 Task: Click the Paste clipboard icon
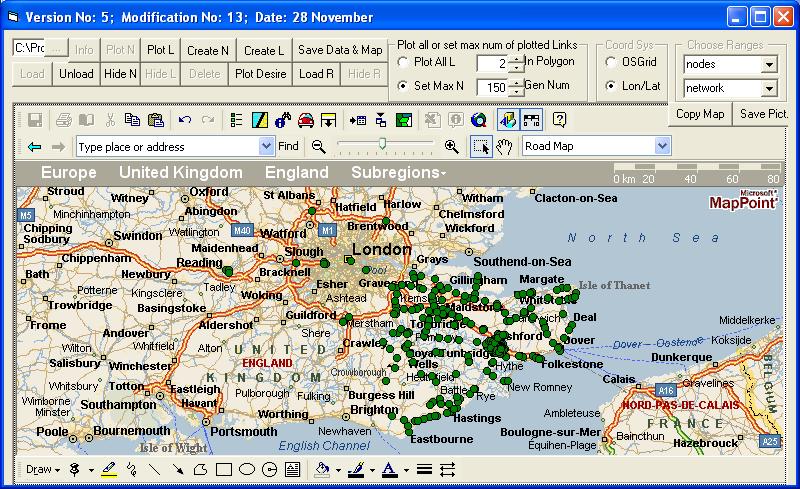156,120
